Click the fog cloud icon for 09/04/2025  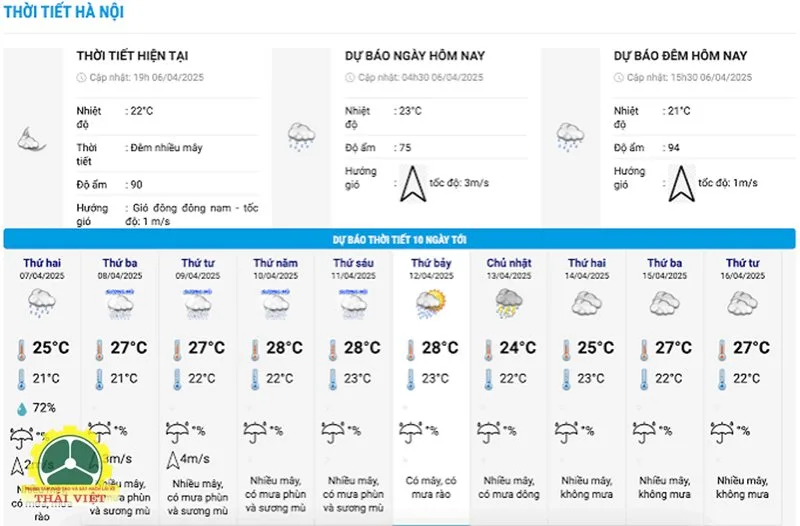[197, 305]
